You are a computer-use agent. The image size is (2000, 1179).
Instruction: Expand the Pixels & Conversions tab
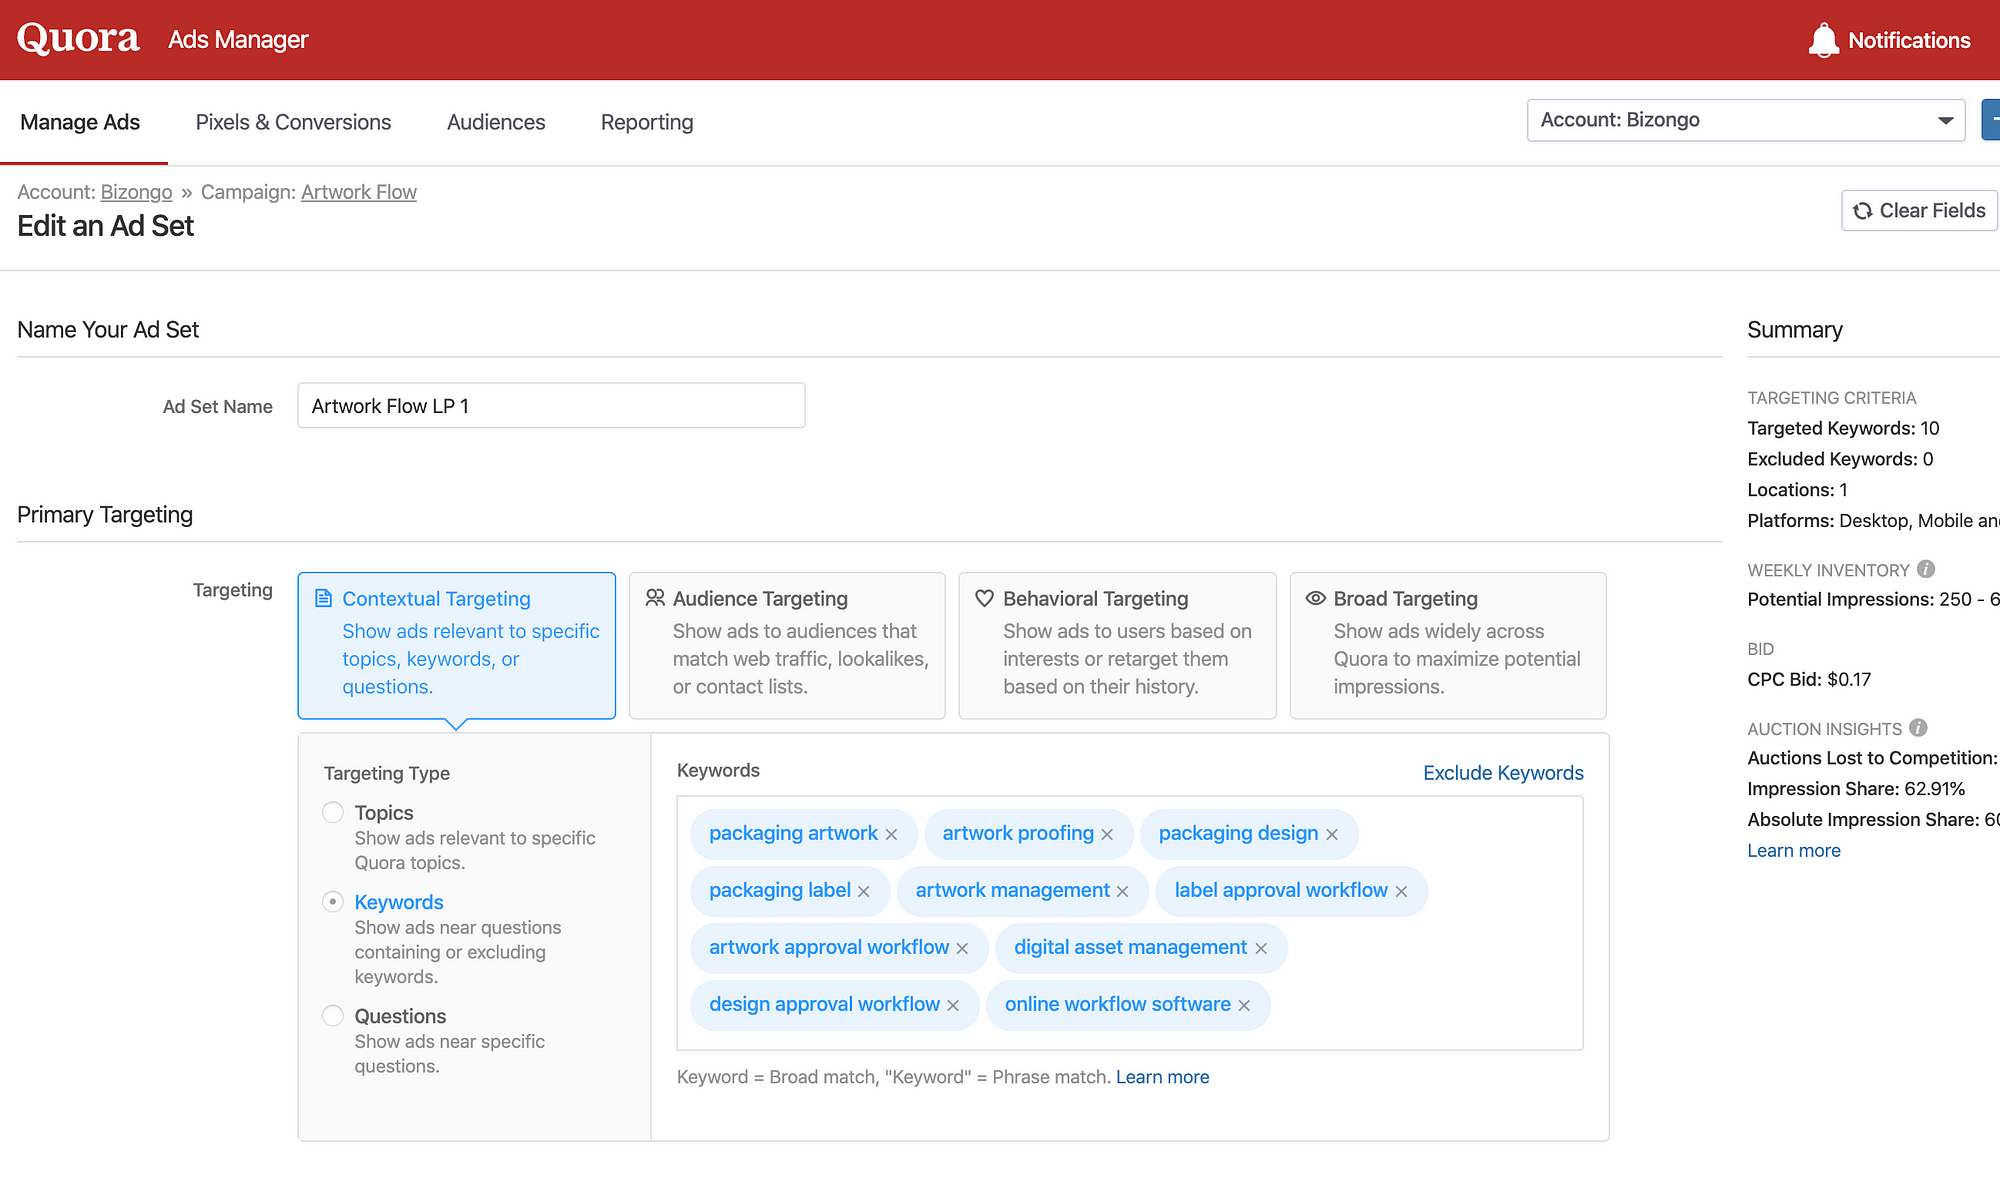point(293,122)
